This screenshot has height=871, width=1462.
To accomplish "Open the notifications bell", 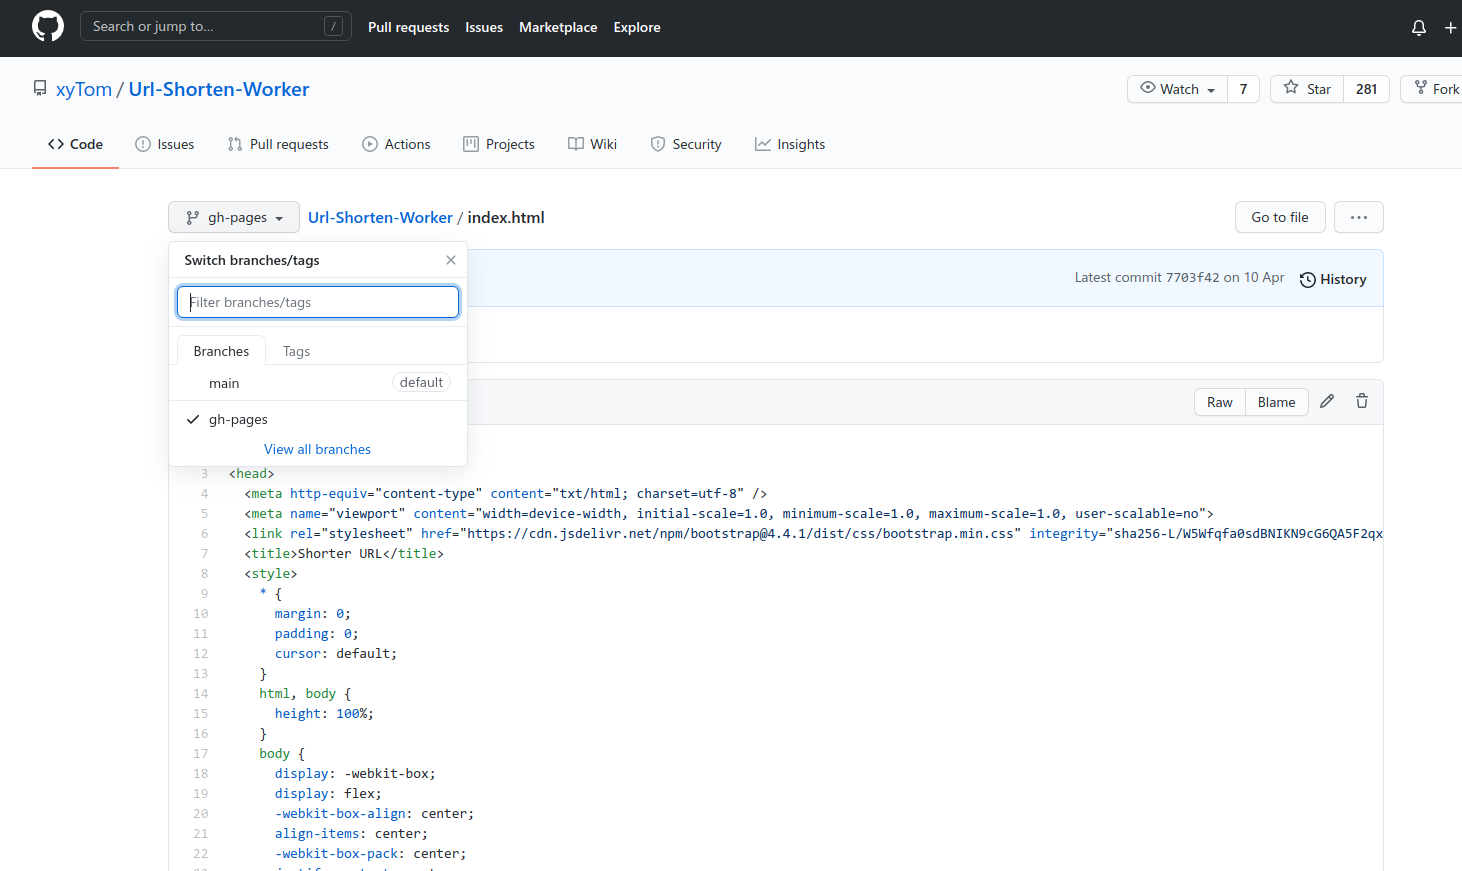I will tap(1418, 28).
